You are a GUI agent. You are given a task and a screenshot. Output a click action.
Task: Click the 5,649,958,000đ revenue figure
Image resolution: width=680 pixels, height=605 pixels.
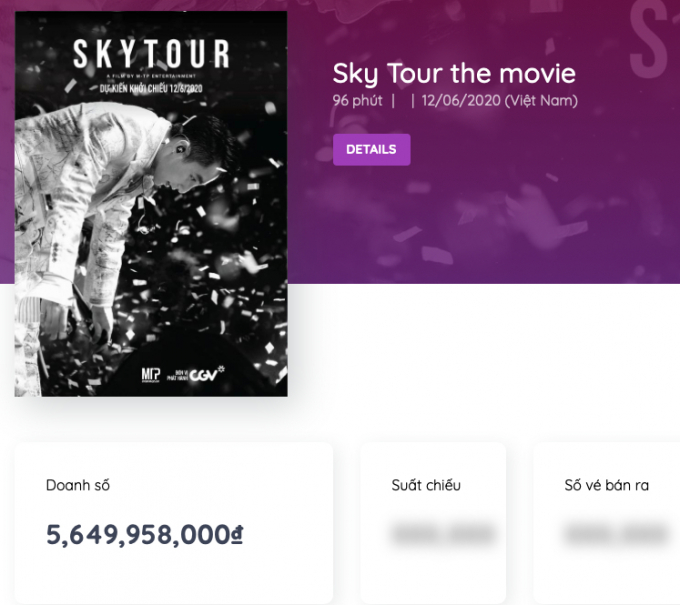coord(144,535)
